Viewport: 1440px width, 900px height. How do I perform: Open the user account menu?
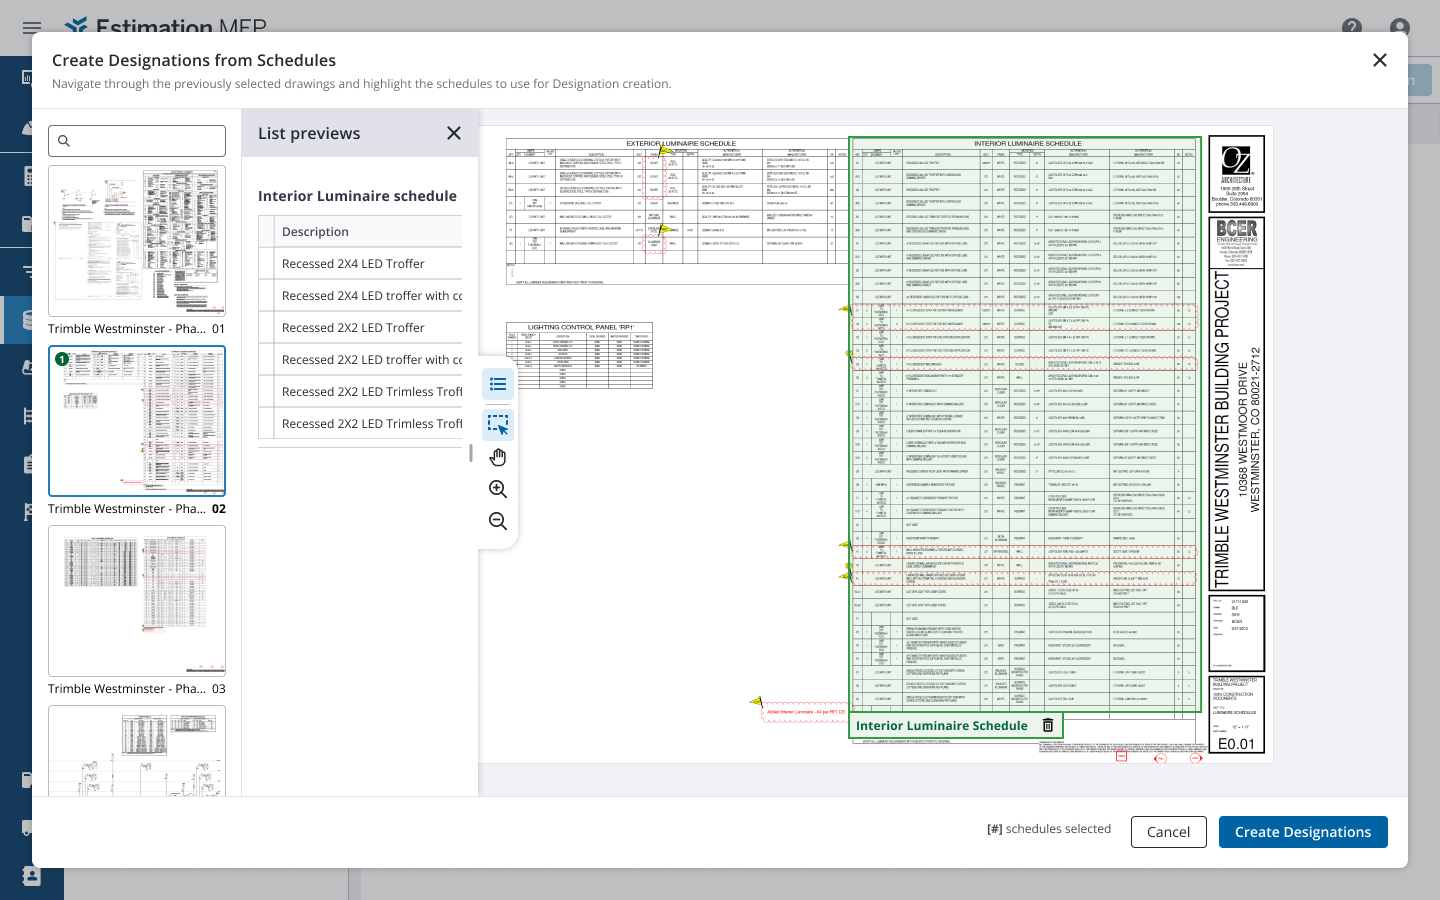click(1398, 29)
